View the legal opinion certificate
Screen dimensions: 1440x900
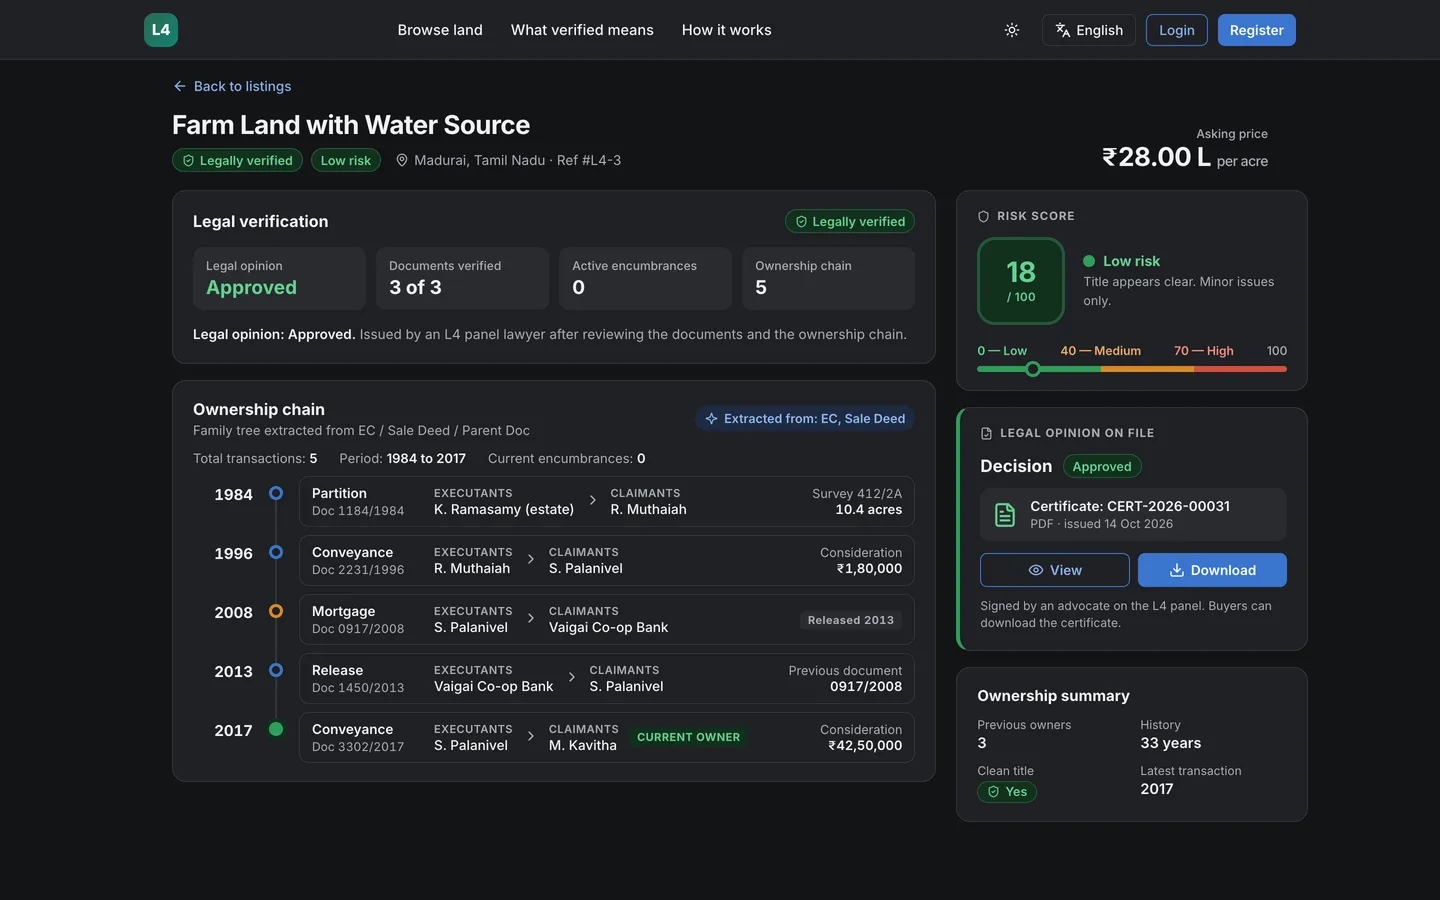(1055, 570)
